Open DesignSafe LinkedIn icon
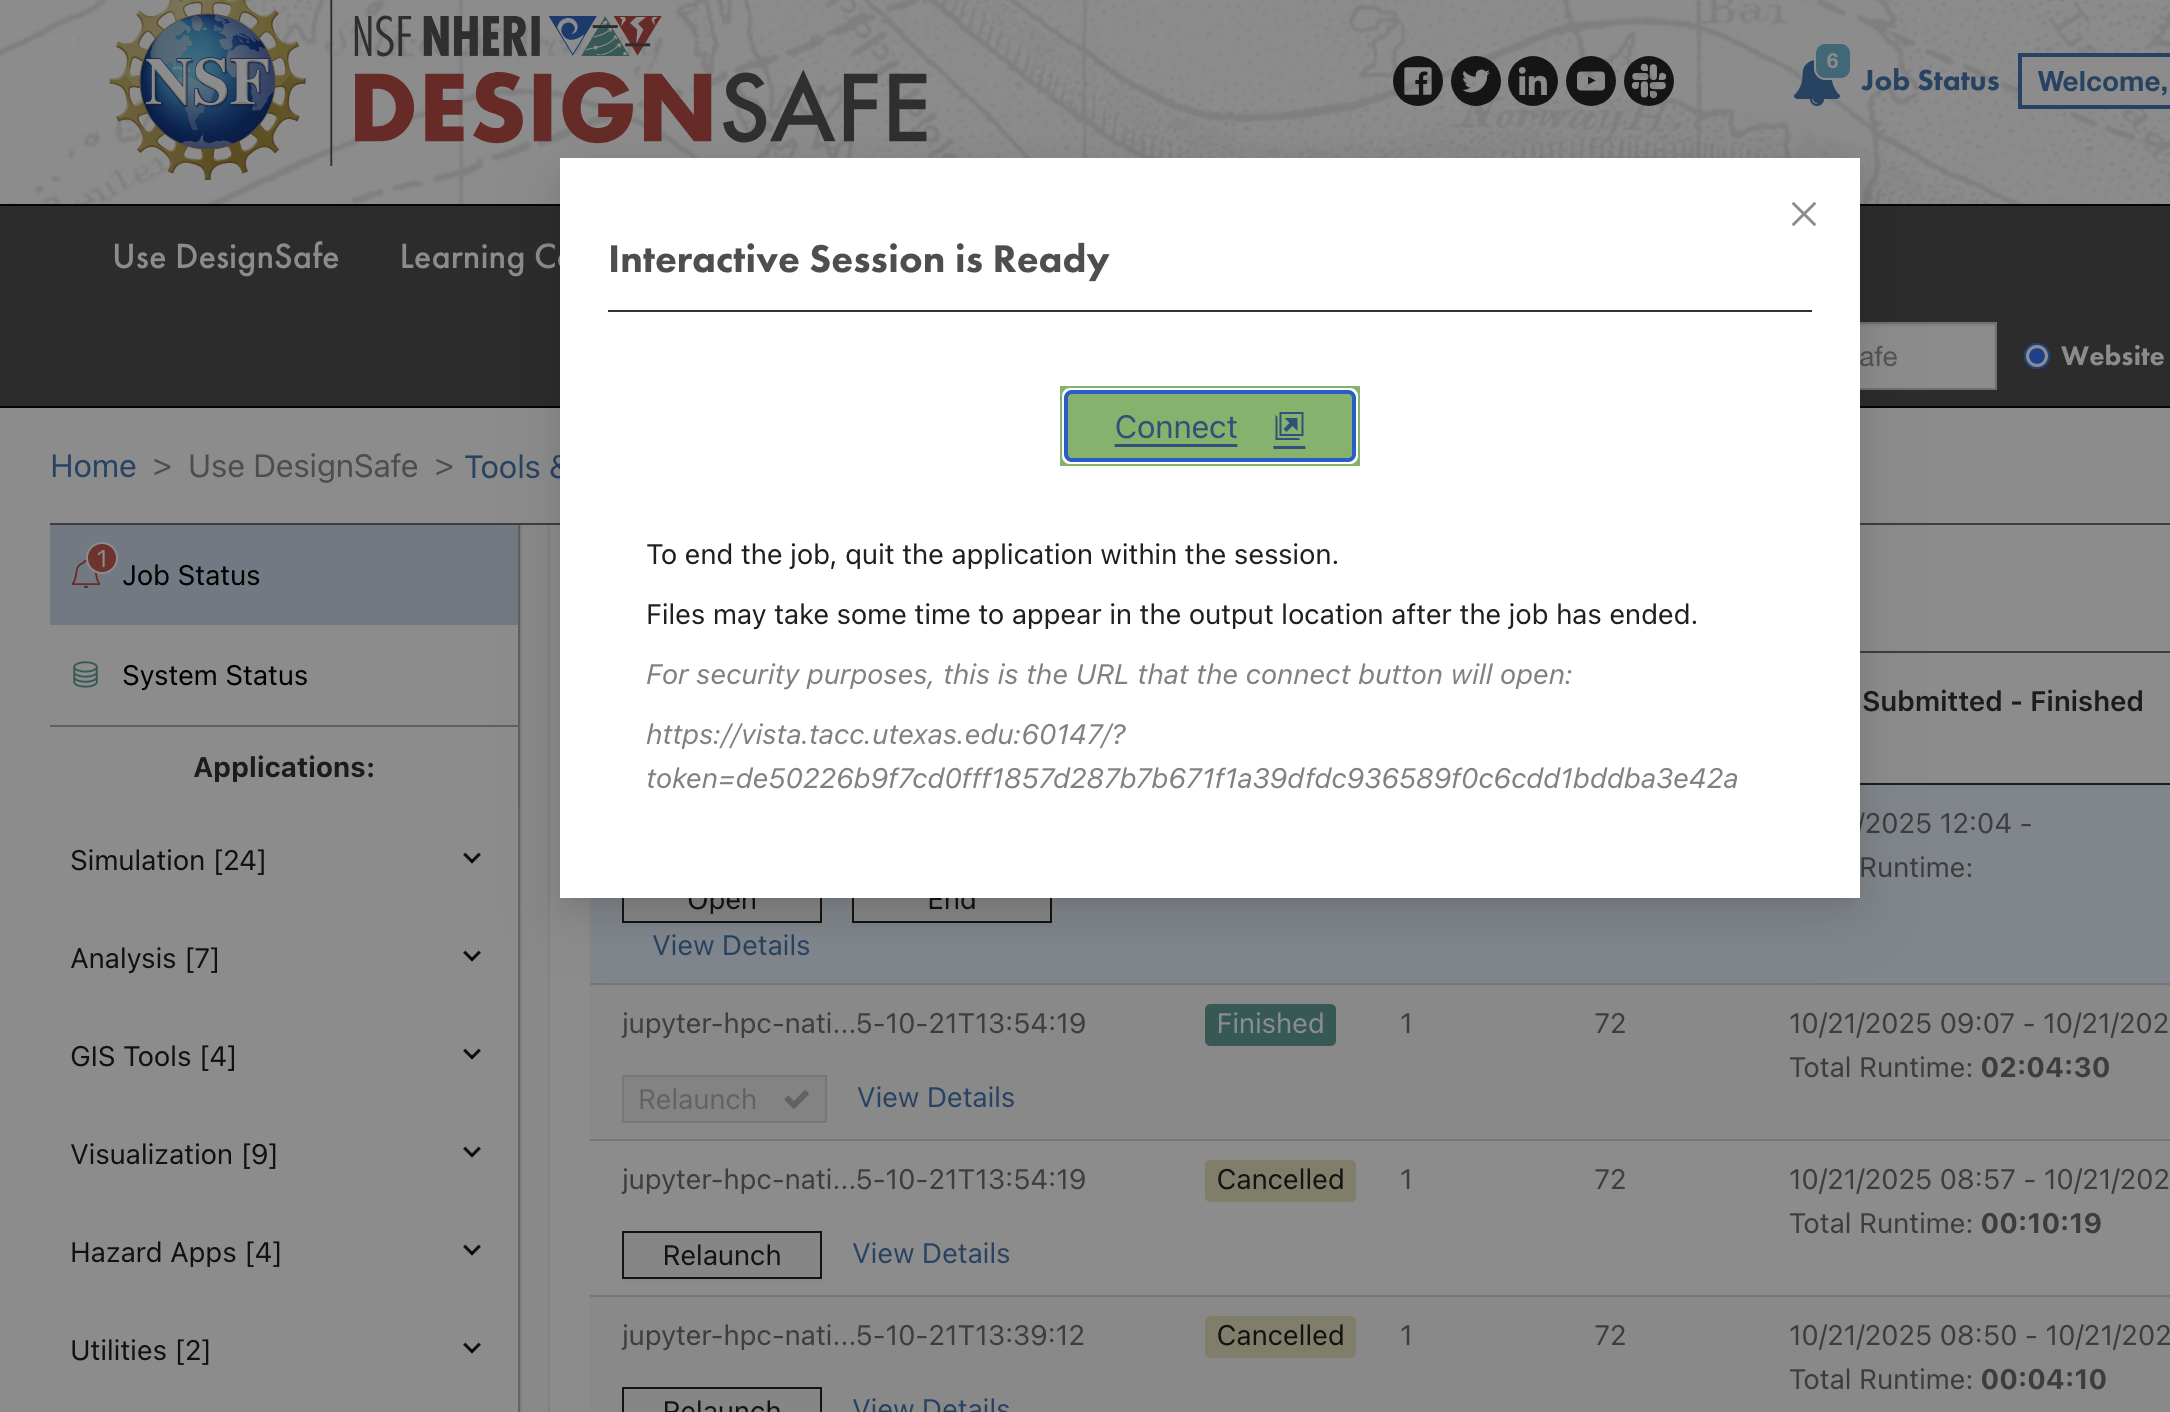The image size is (2170, 1412). tap(1533, 81)
